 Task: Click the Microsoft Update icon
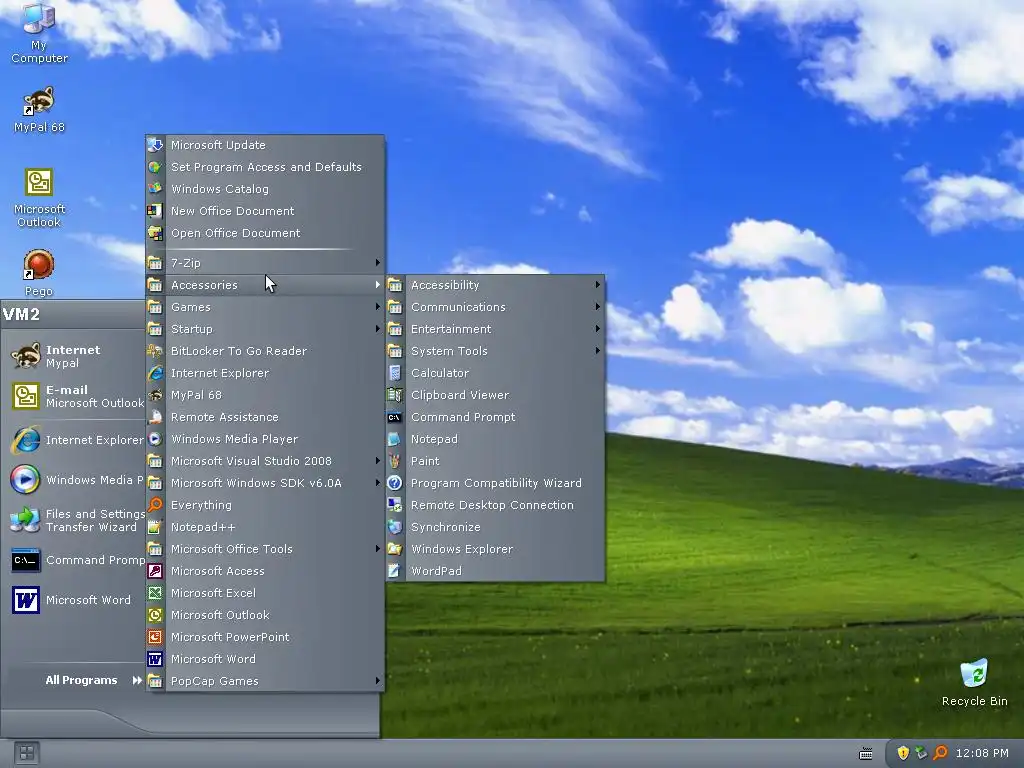(x=155, y=145)
